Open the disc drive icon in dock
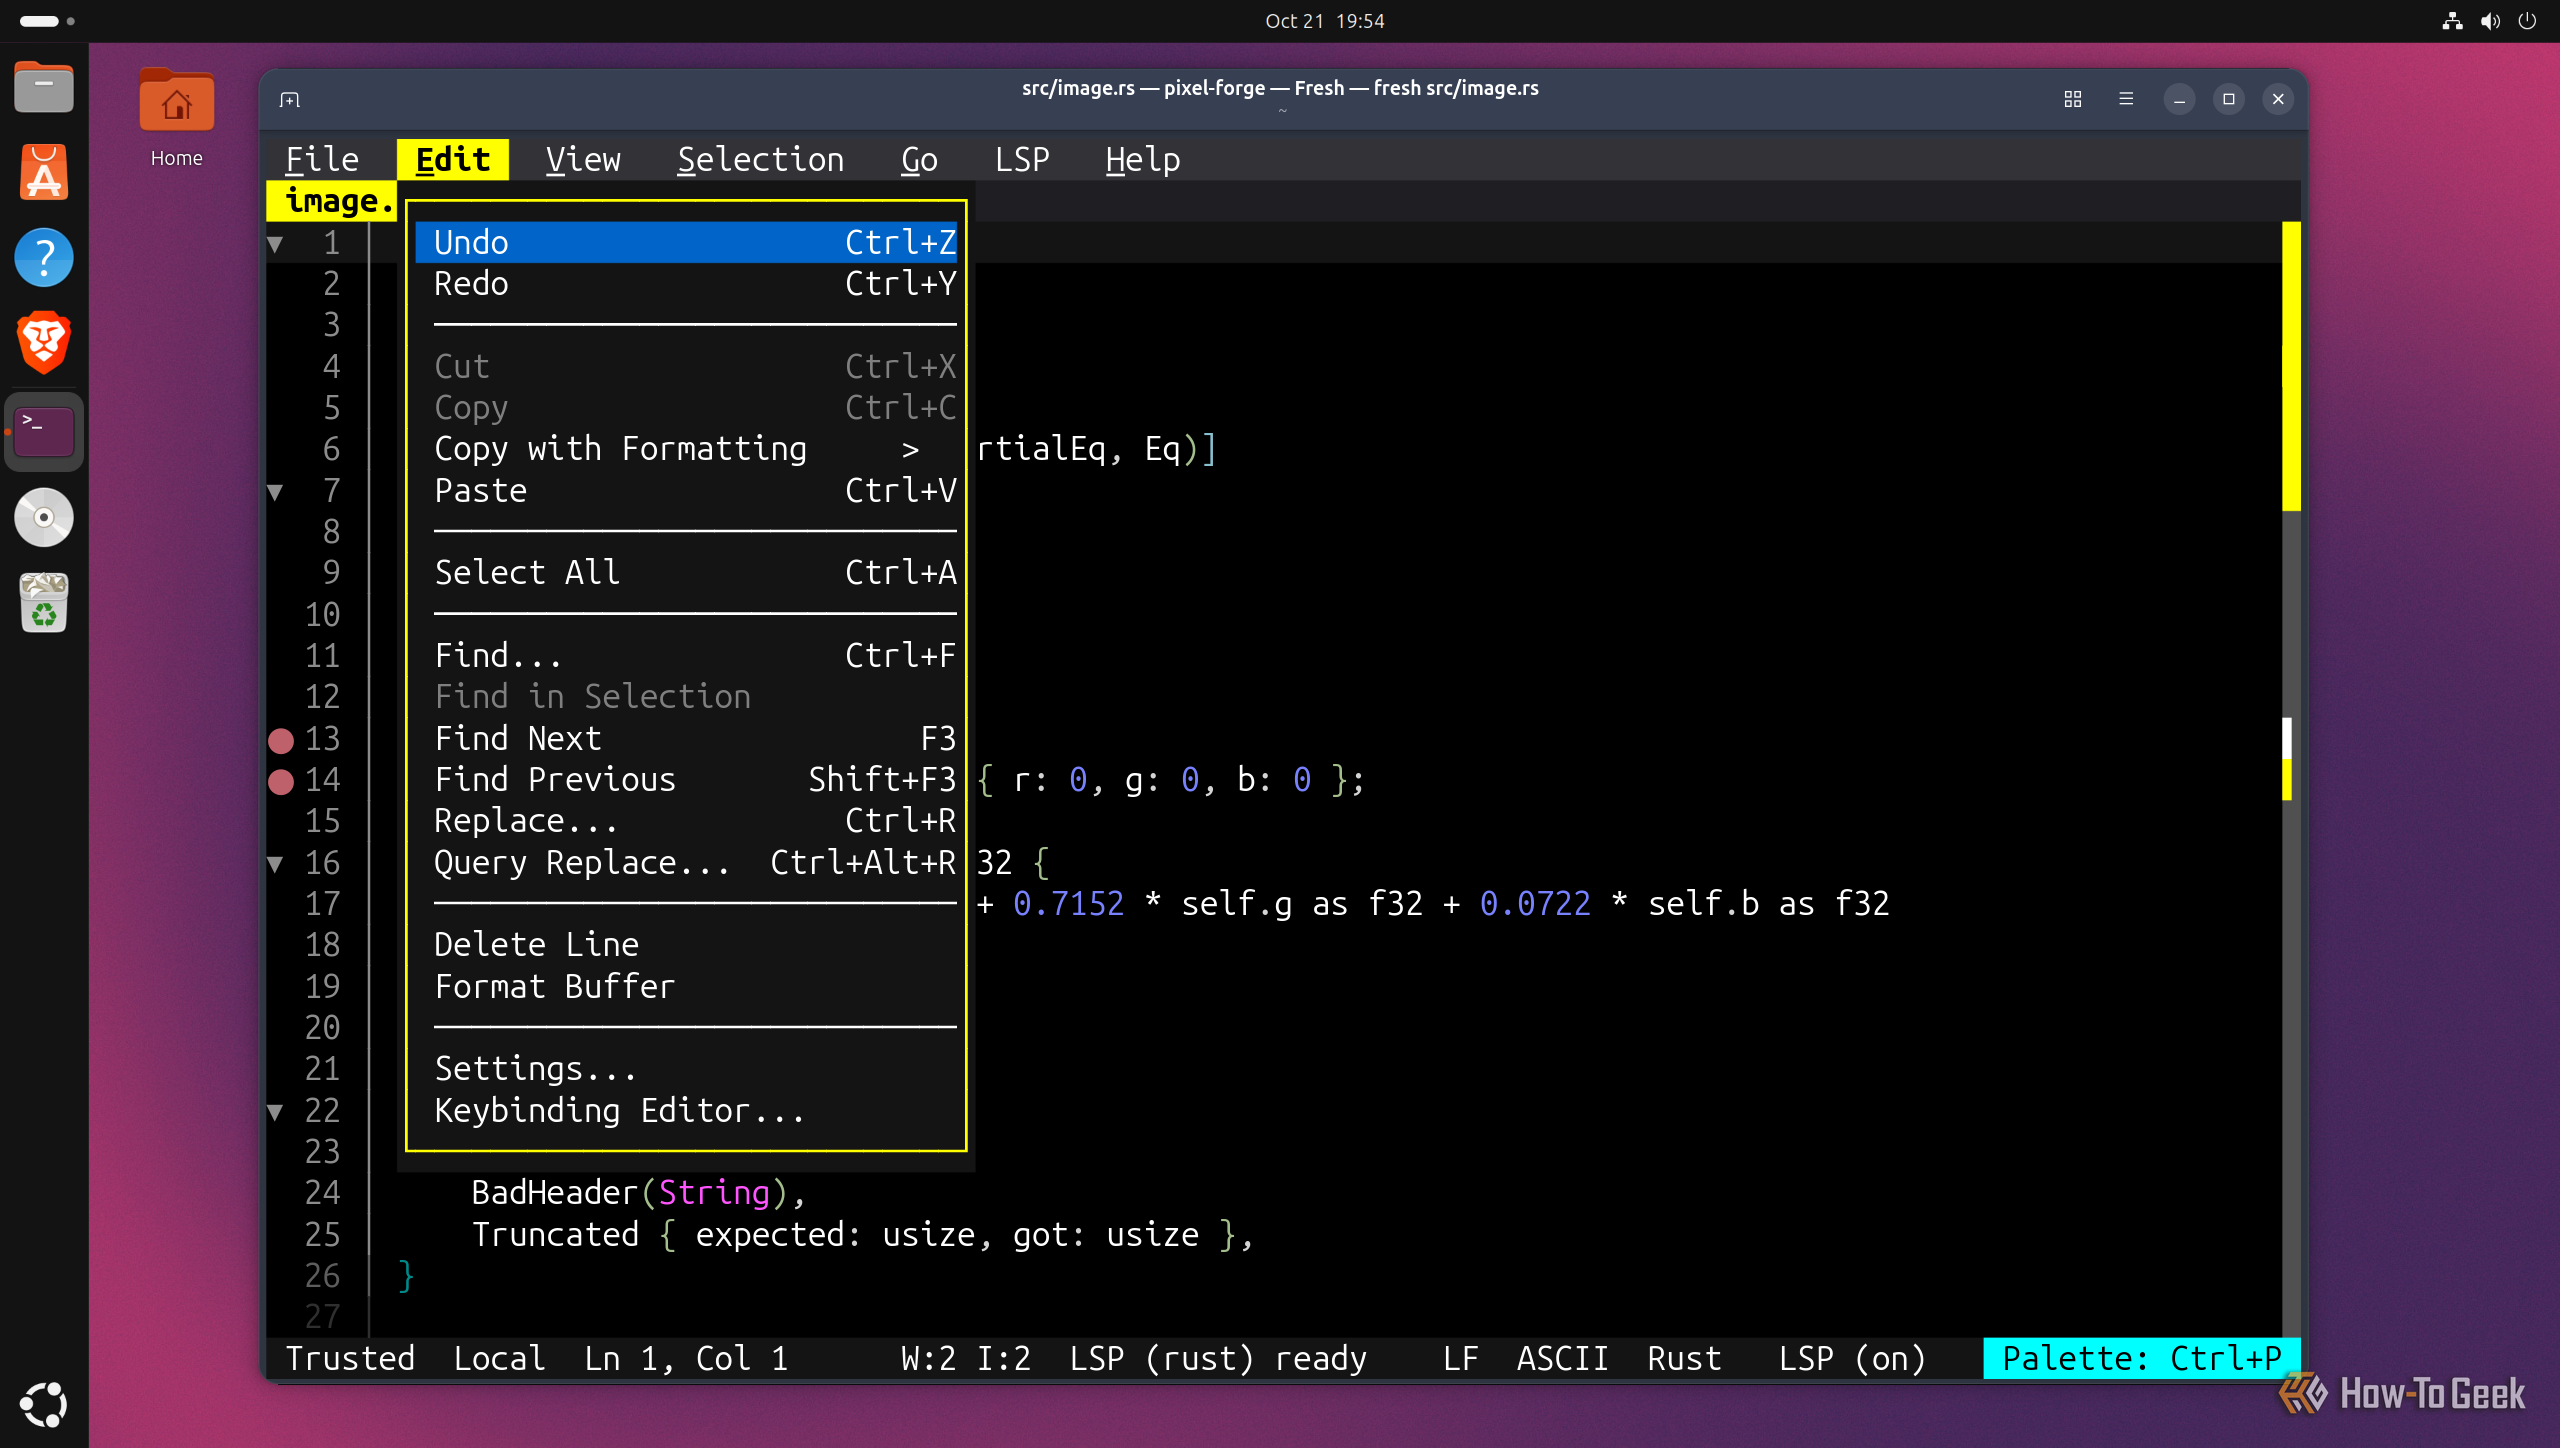This screenshot has height=1448, width=2560. click(x=44, y=518)
